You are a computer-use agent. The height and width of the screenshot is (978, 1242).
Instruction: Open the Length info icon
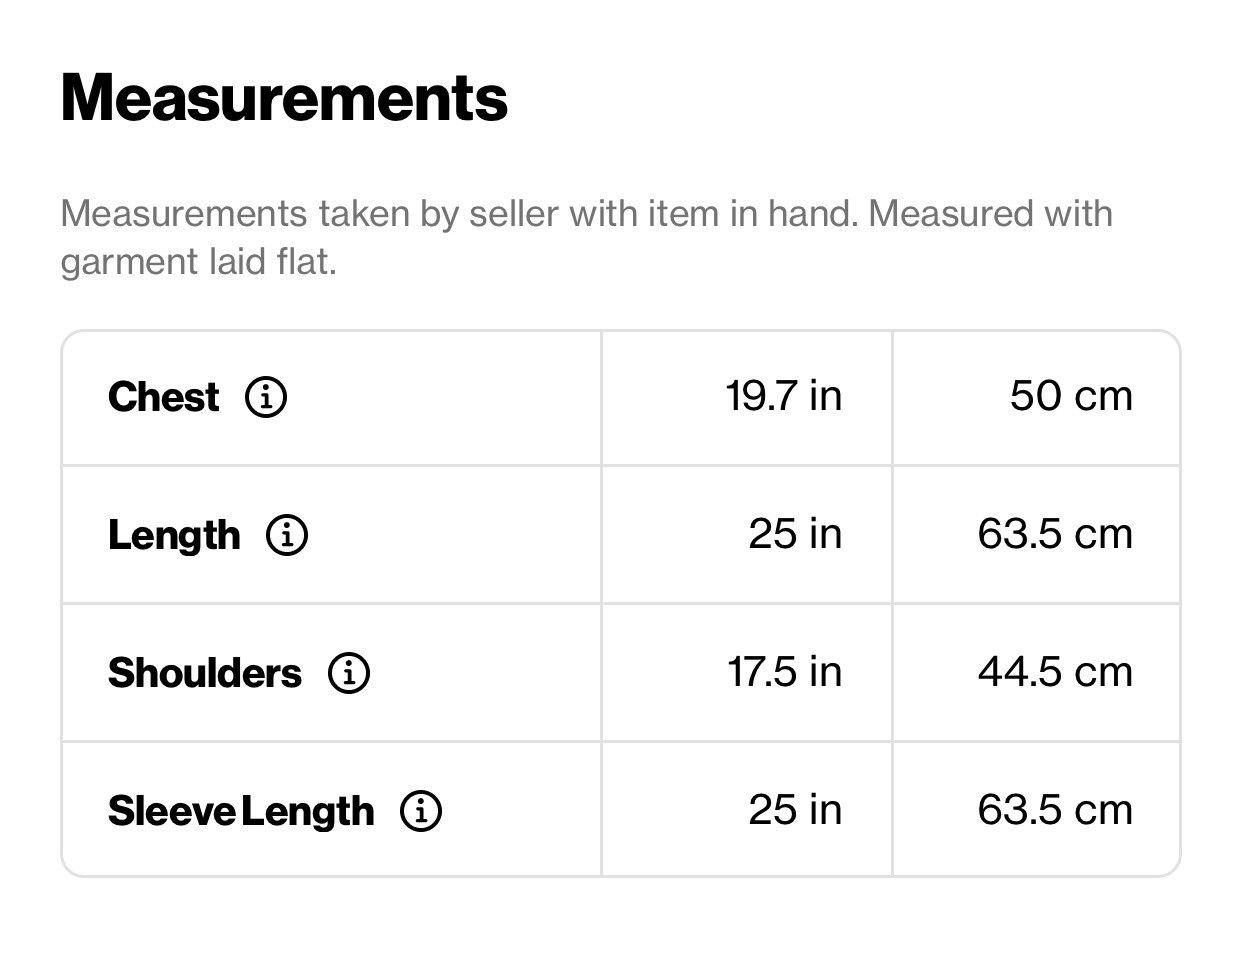287,535
